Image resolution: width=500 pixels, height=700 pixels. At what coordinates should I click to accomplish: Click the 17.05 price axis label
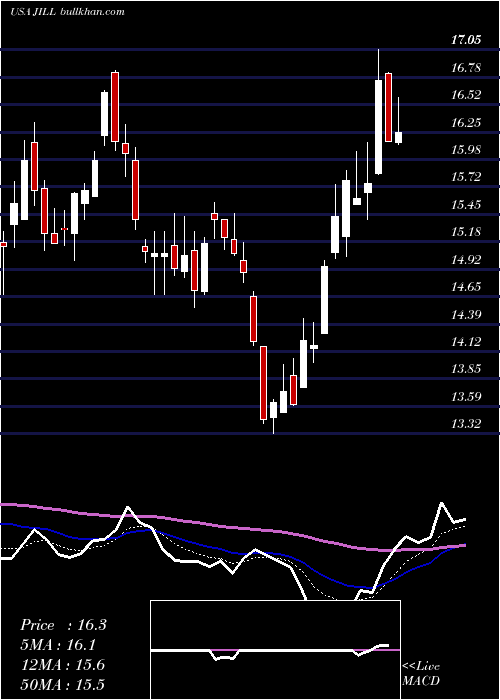(466, 40)
